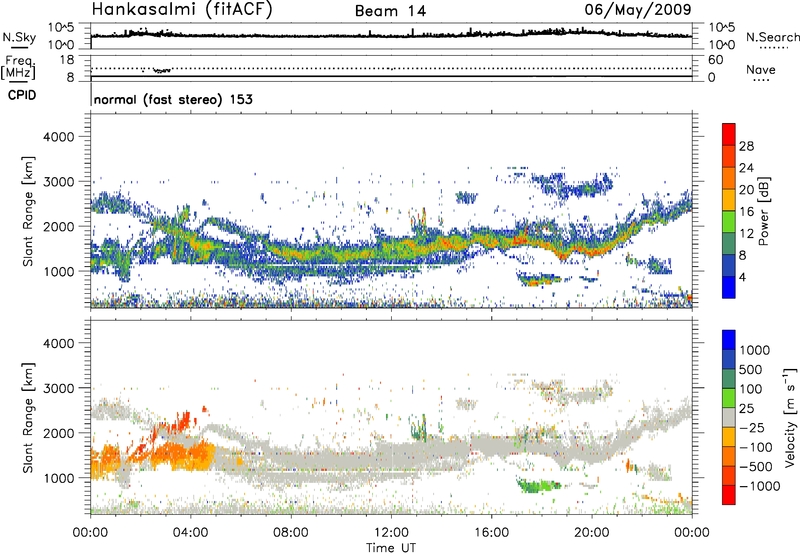
Task: Select the -100 label on velocity colorbar
Action: tap(756, 447)
